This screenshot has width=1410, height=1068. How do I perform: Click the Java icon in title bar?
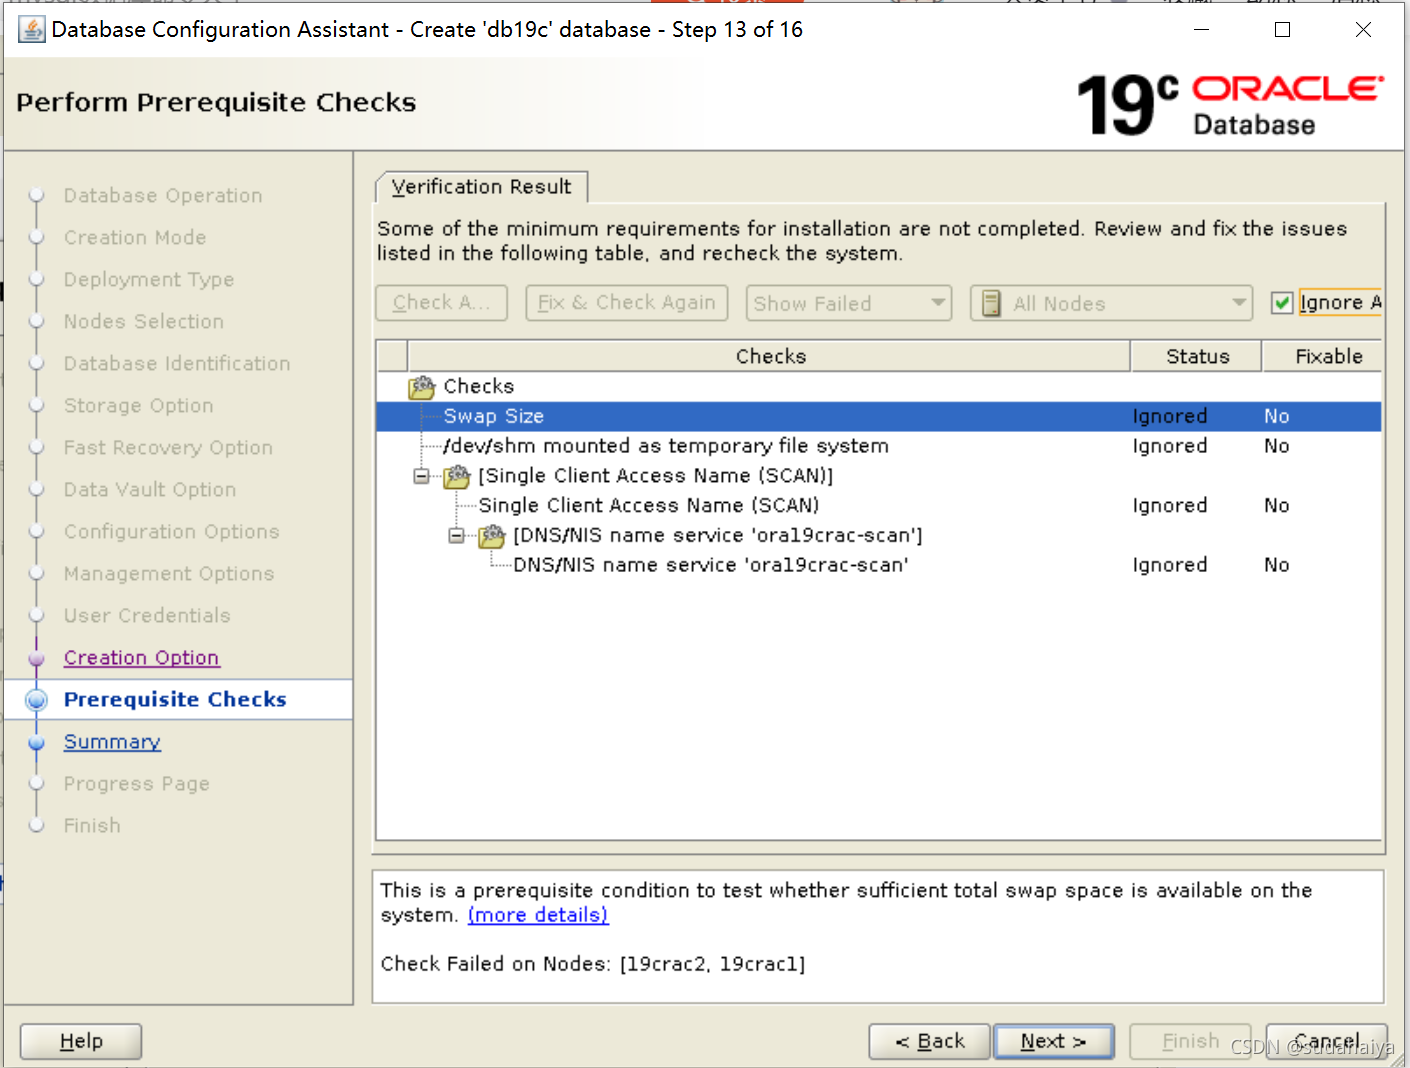point(32,30)
